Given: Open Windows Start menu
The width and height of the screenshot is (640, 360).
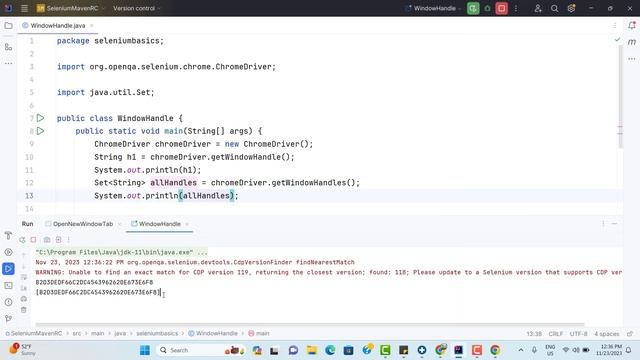Looking at the screenshot, I should click(x=145, y=350).
